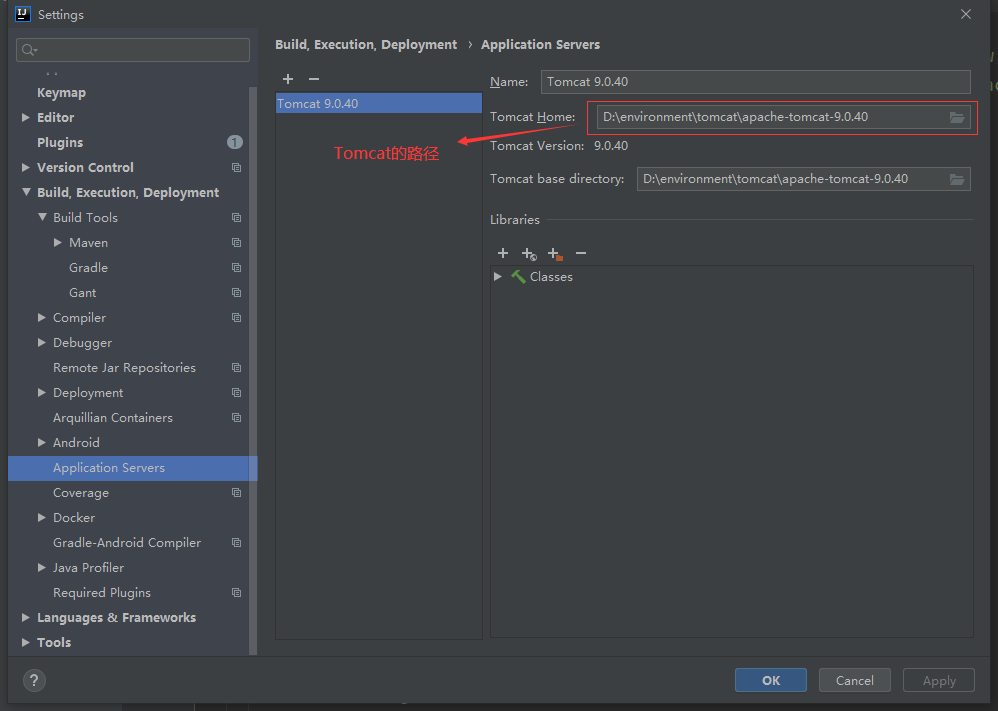The height and width of the screenshot is (711, 998).
Task: Click the OK button
Action: 770,680
